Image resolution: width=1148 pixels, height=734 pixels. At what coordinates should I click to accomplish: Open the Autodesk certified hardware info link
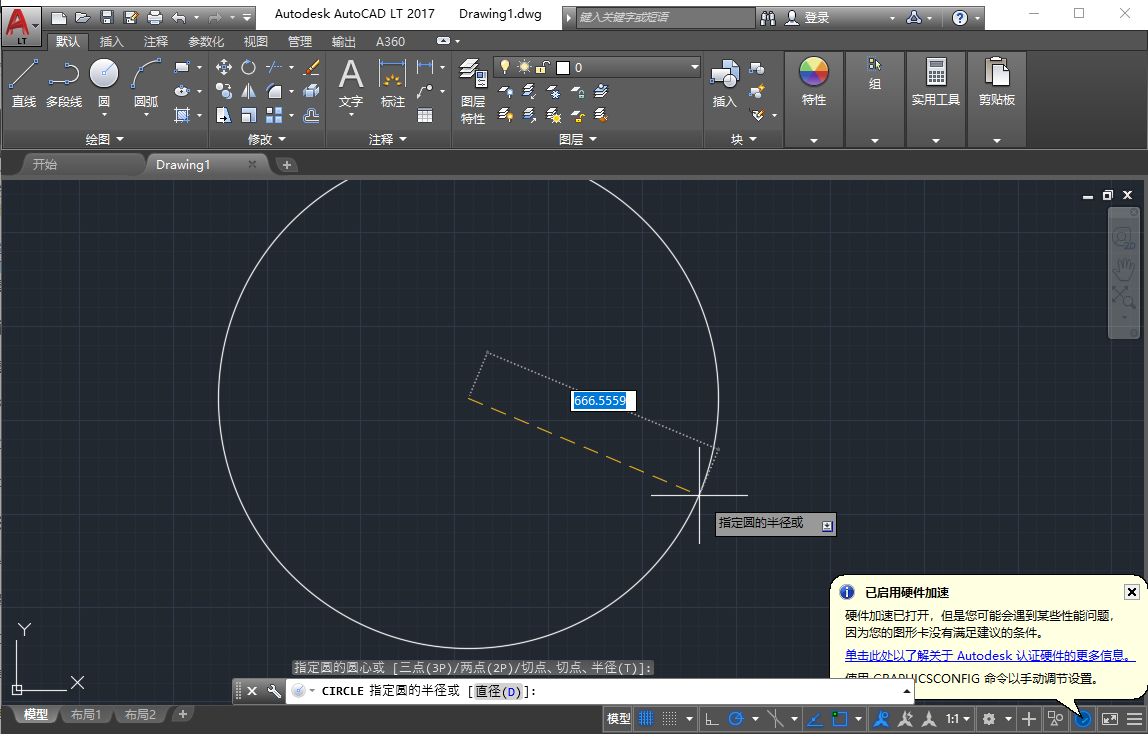(x=990, y=656)
